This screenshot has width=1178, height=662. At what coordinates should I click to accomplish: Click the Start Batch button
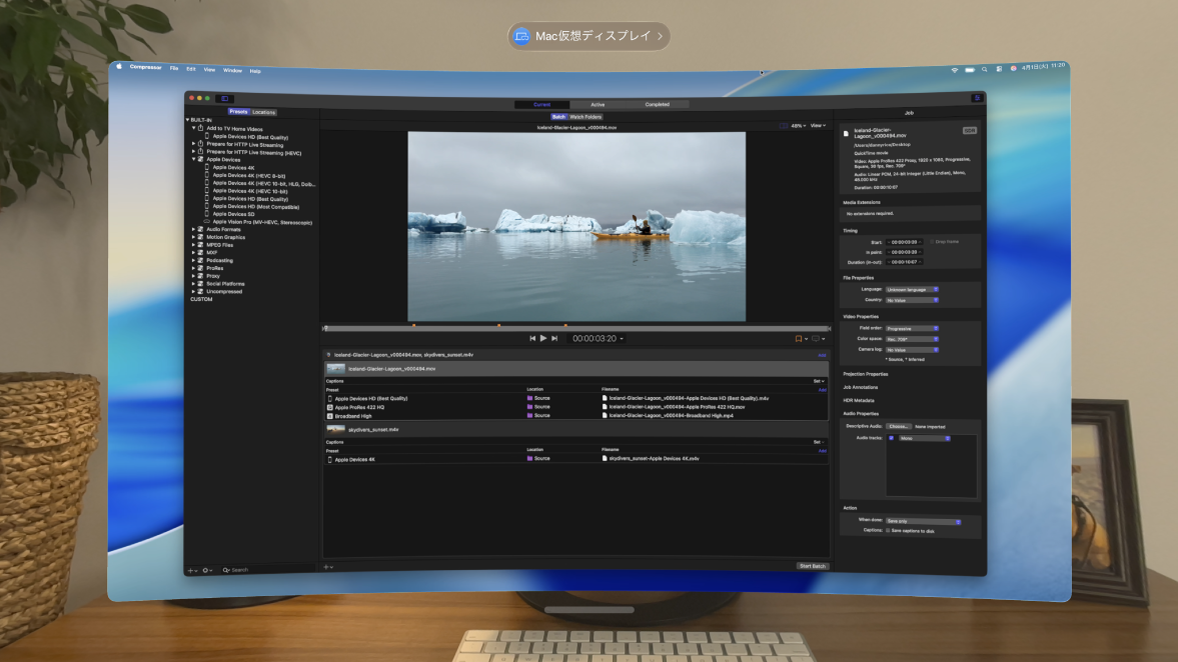tap(812, 566)
